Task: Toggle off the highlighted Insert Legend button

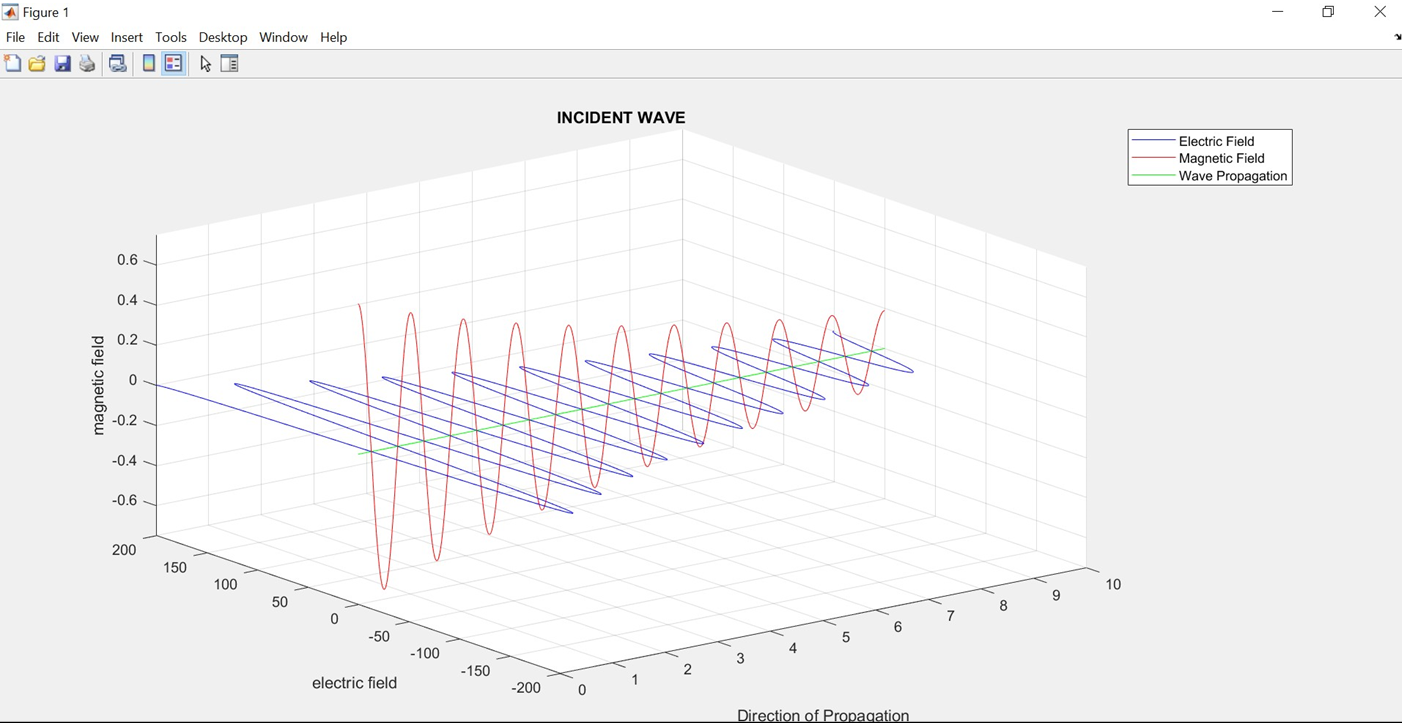Action: (x=174, y=63)
